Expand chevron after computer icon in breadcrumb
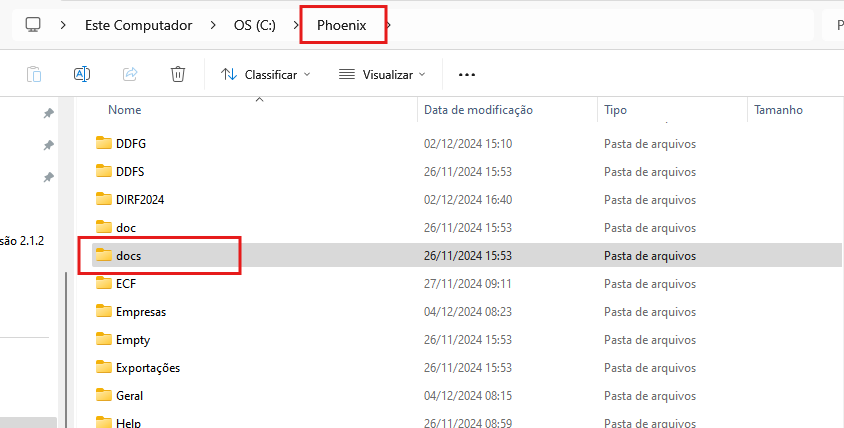 pos(63,25)
